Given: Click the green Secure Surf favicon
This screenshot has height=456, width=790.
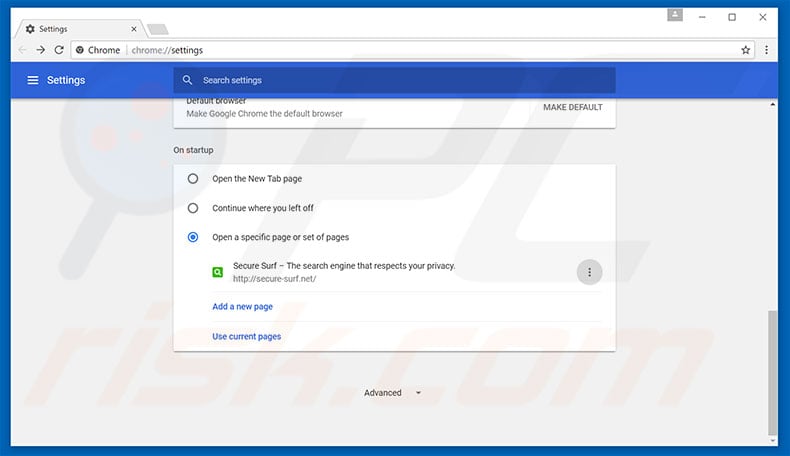Looking at the screenshot, I should coord(218,272).
